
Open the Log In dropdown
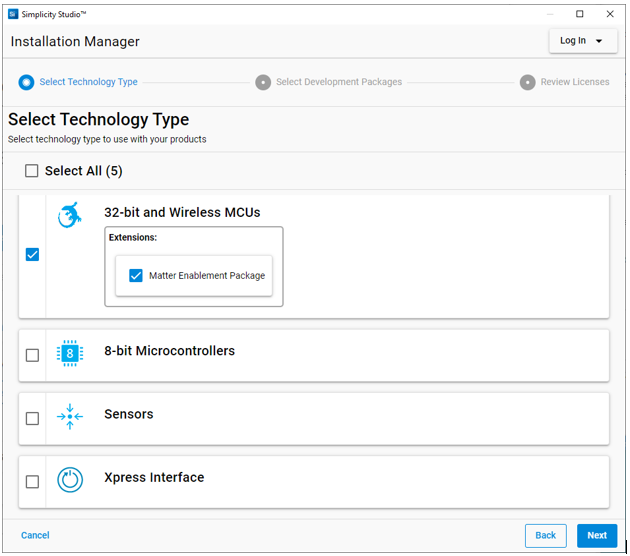click(583, 41)
